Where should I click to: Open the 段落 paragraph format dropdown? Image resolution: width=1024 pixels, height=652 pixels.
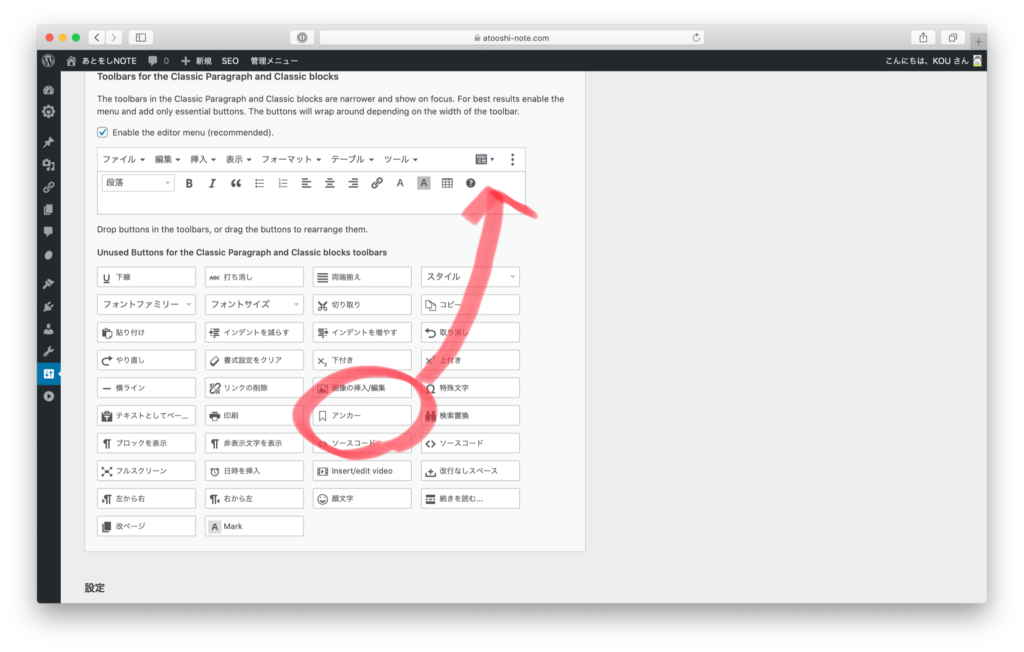[x=138, y=183]
